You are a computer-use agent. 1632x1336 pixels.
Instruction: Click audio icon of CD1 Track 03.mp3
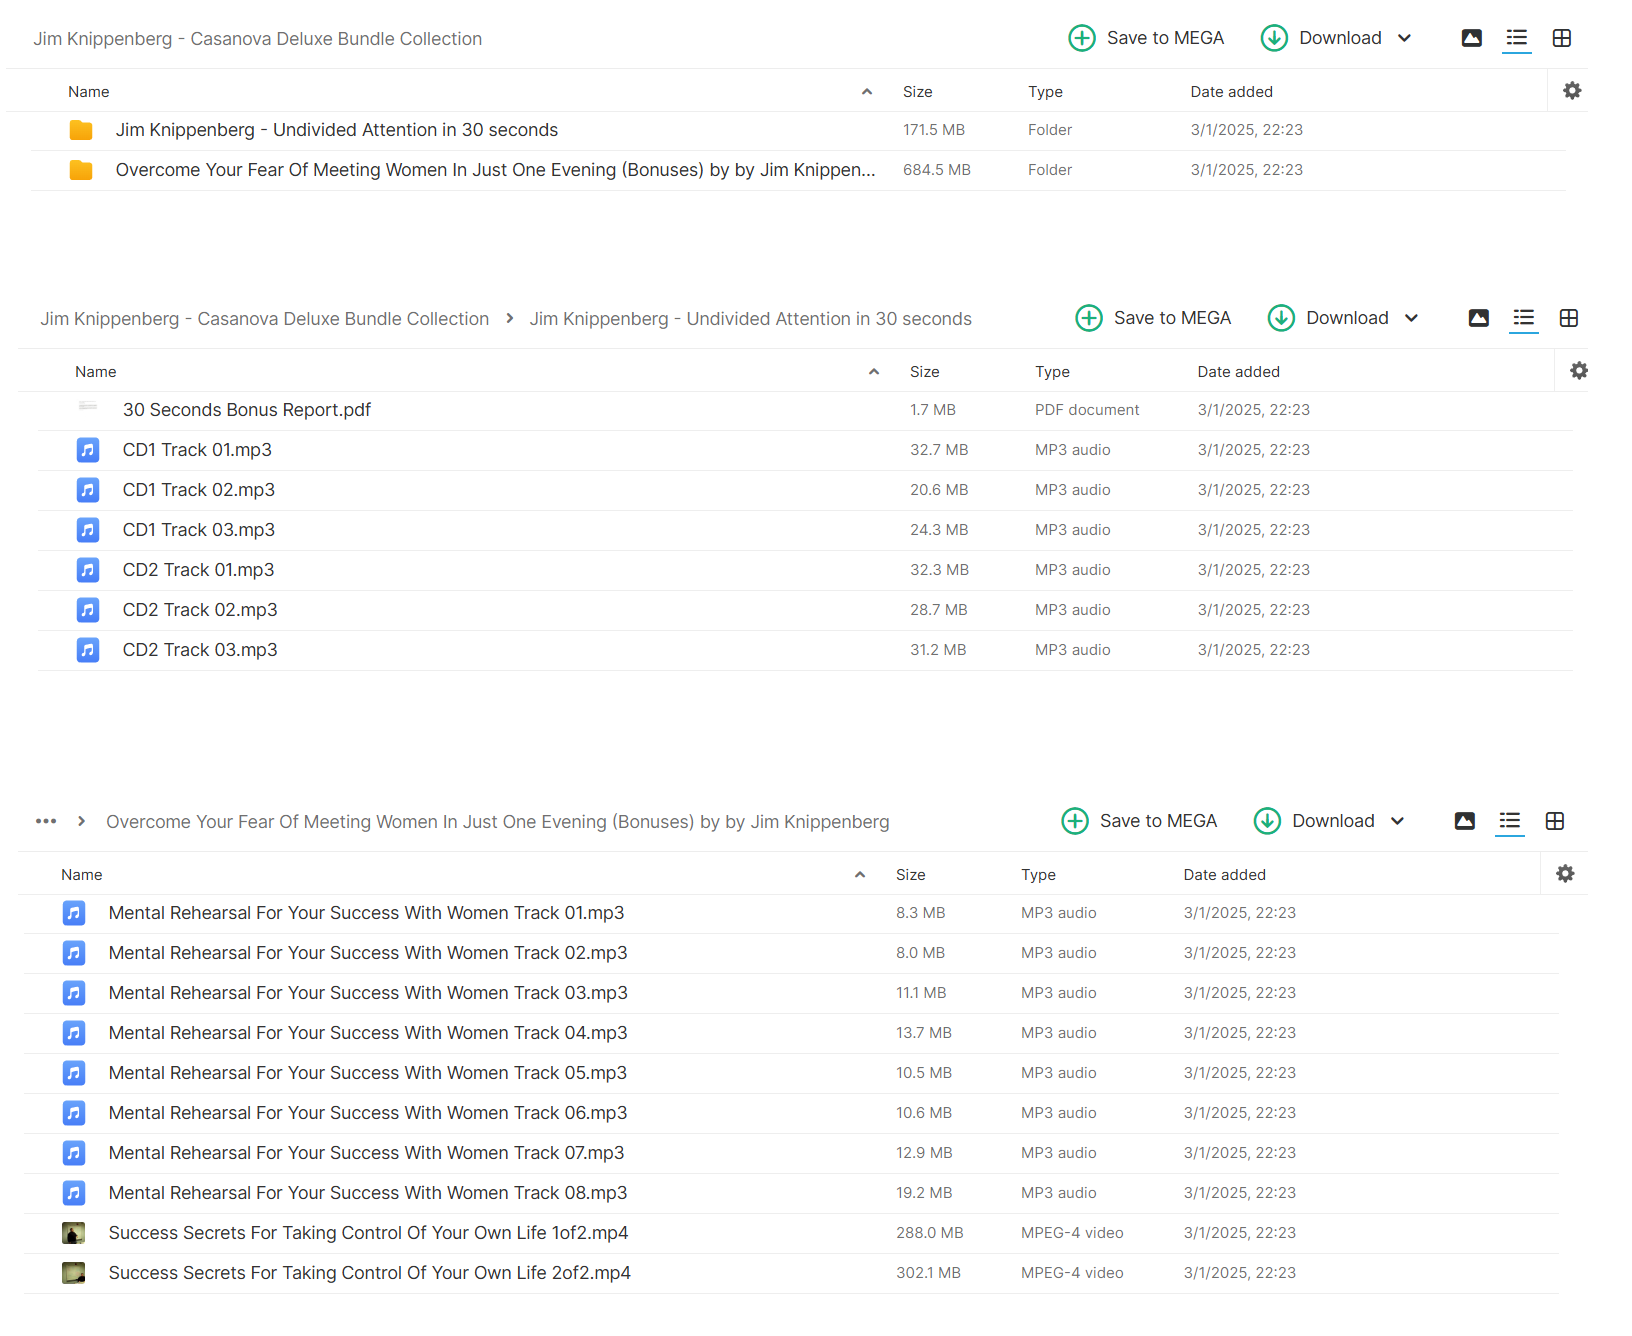88,530
